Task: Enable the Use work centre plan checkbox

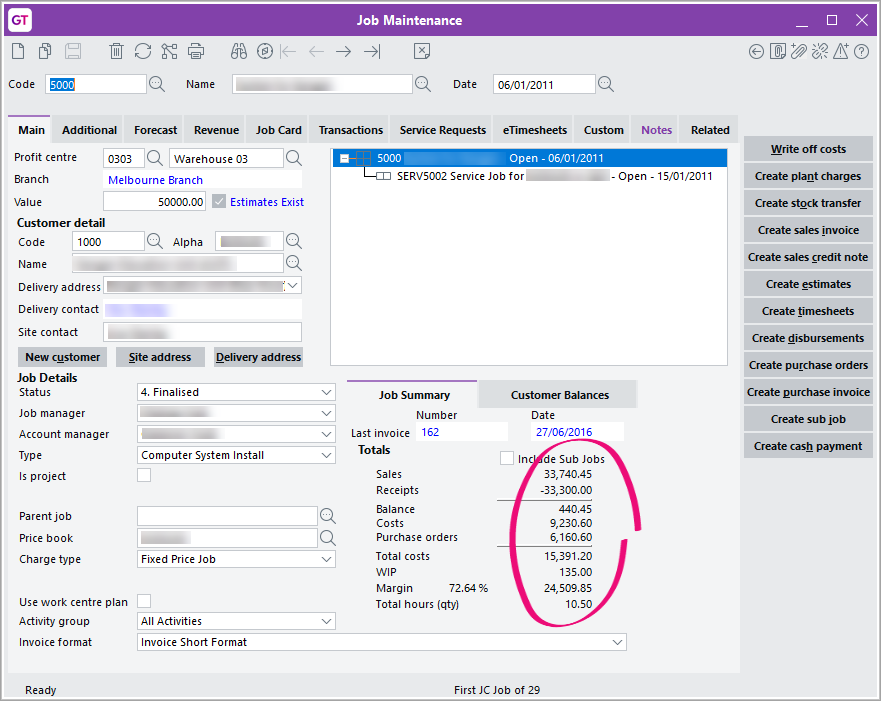Action: click(144, 601)
